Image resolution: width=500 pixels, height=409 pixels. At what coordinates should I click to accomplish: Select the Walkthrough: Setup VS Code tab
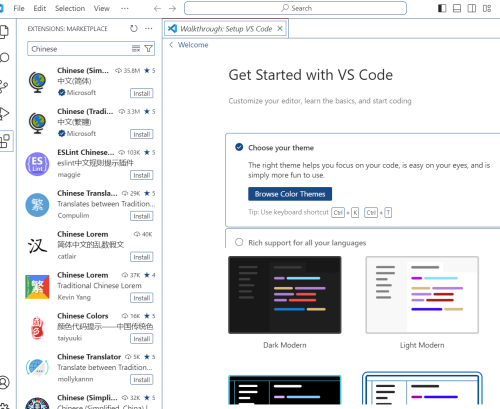click(226, 29)
